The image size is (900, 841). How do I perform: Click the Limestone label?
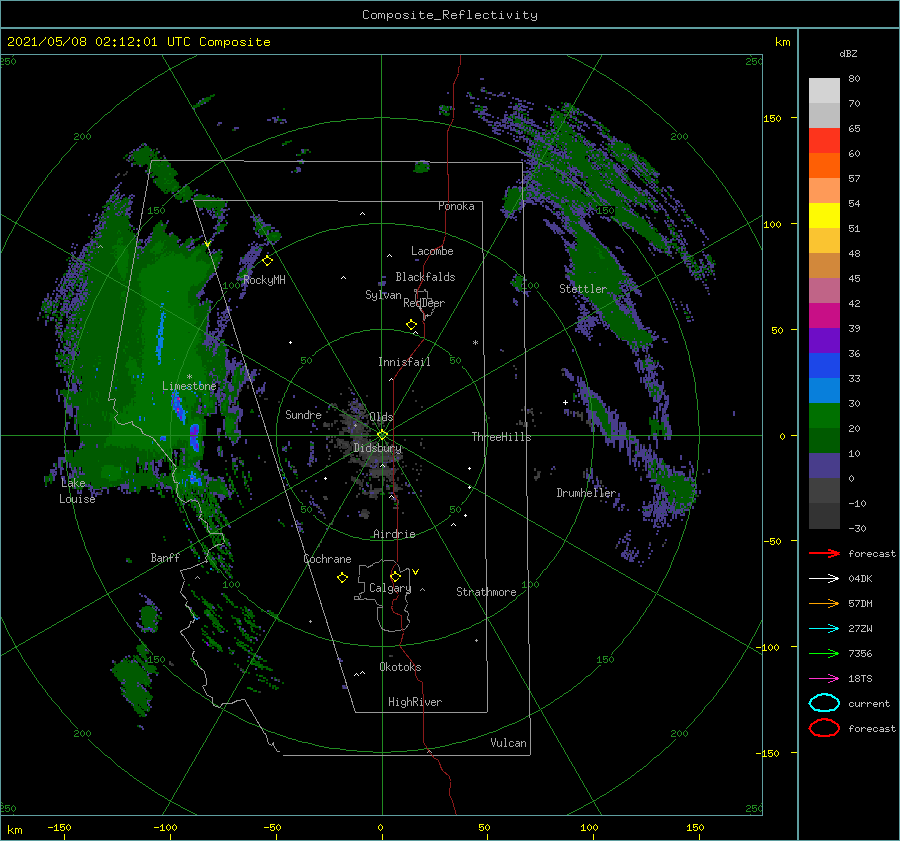(189, 386)
